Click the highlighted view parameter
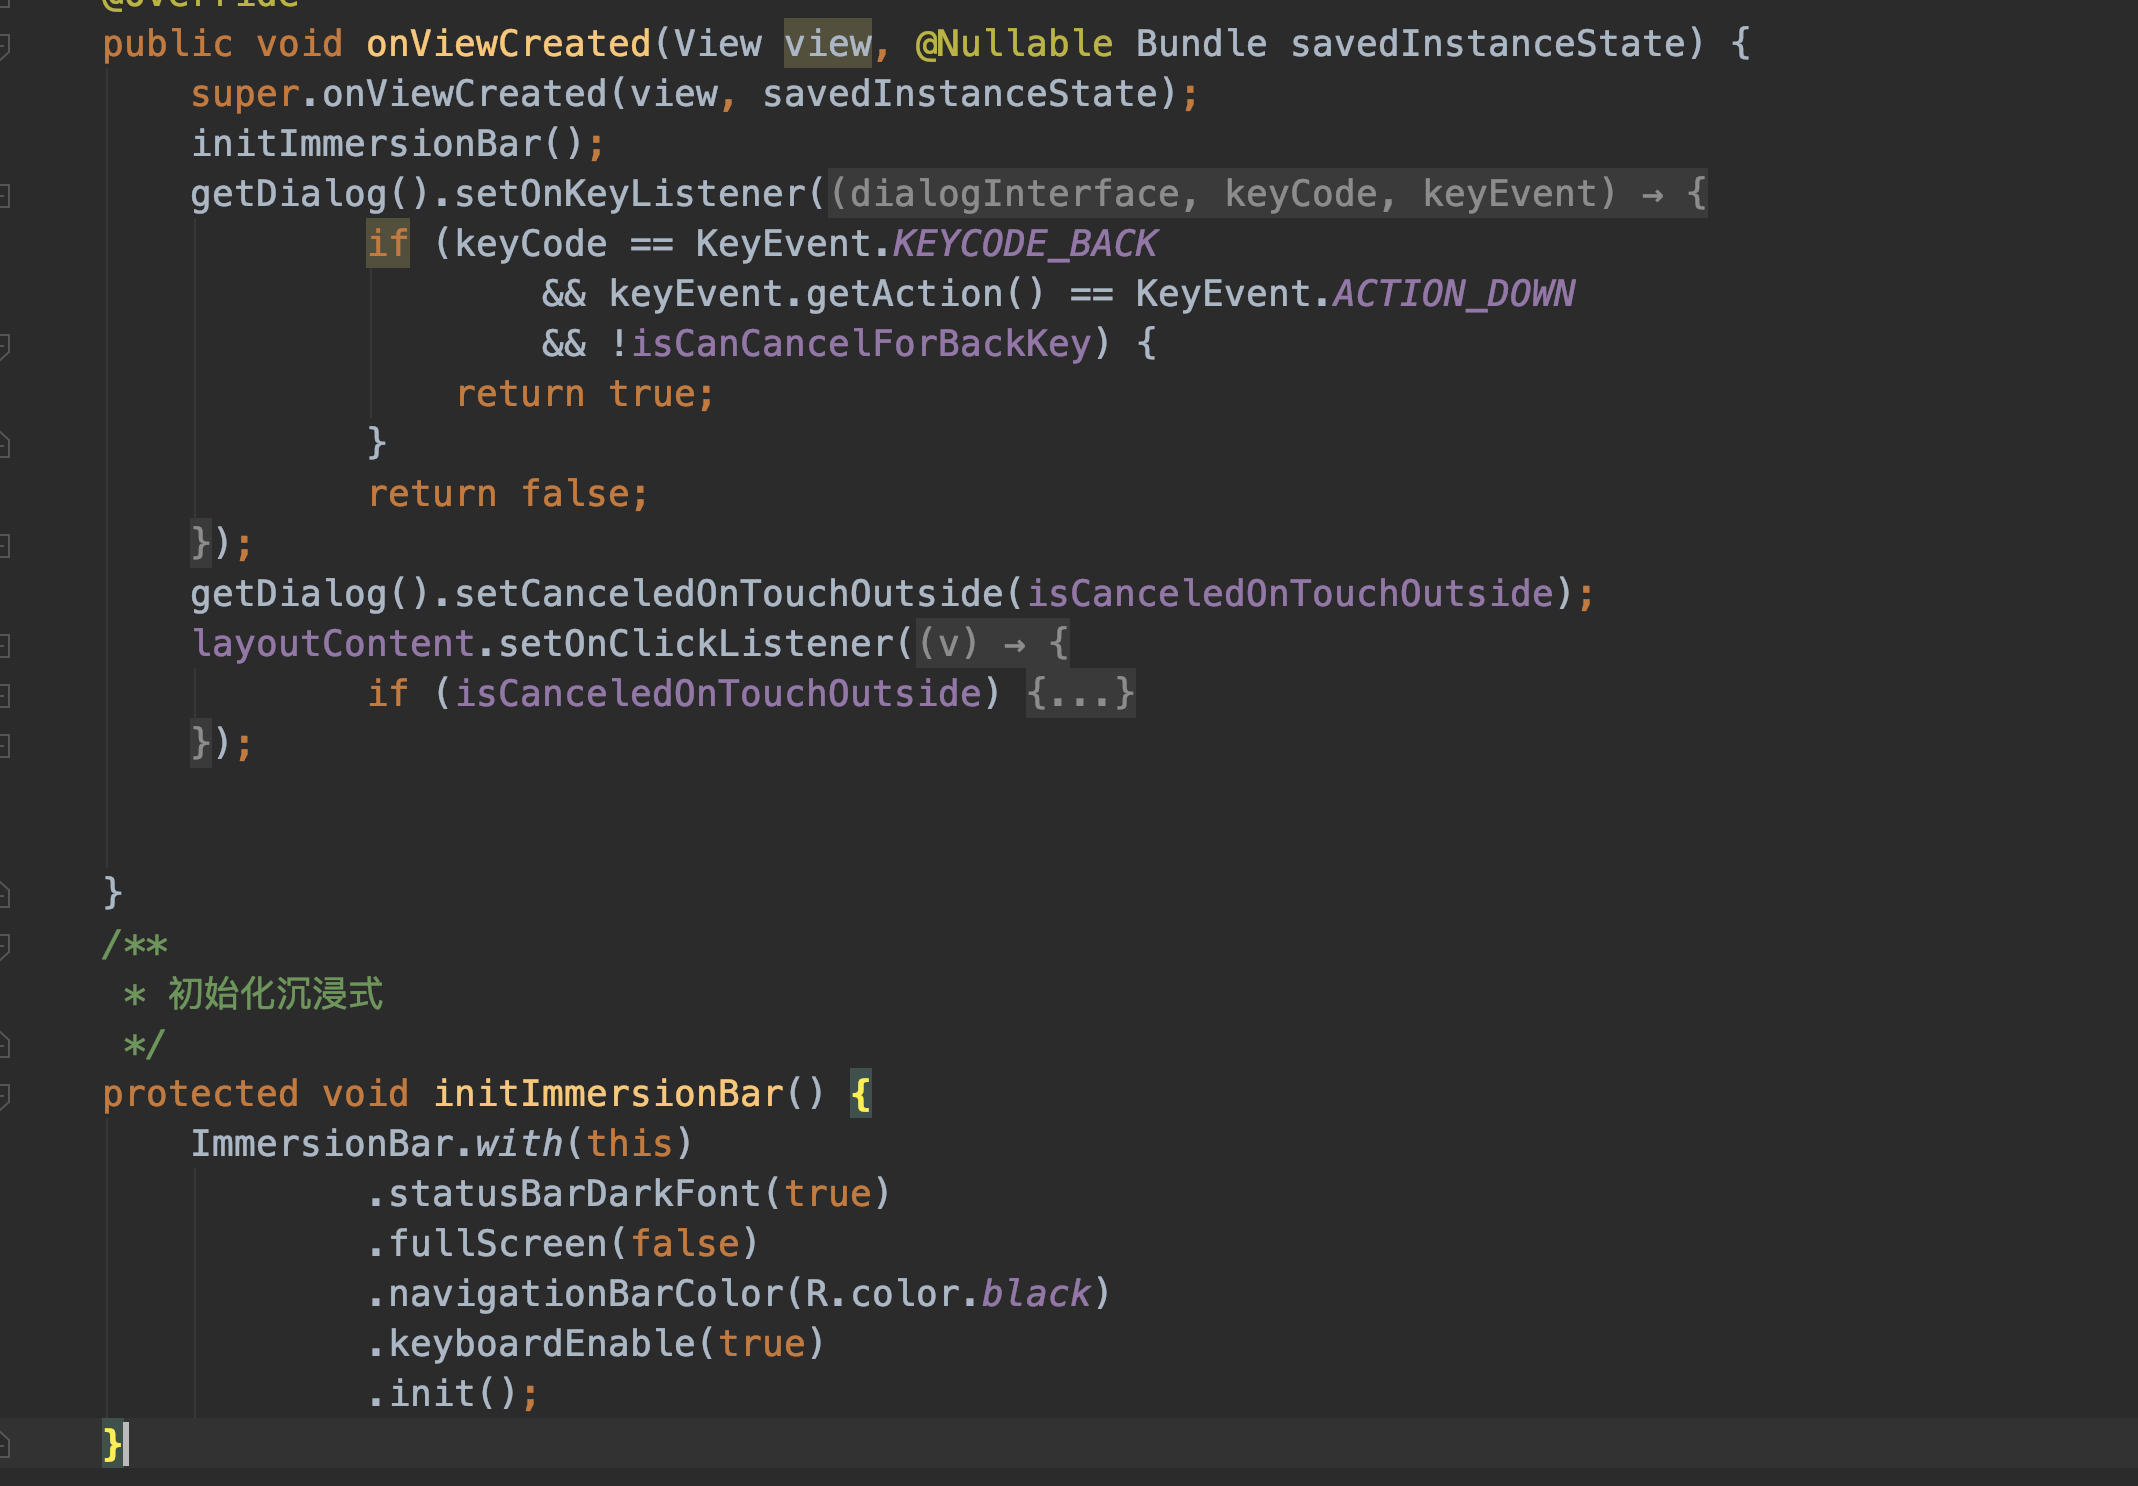This screenshot has height=1486, width=2138. click(x=827, y=44)
